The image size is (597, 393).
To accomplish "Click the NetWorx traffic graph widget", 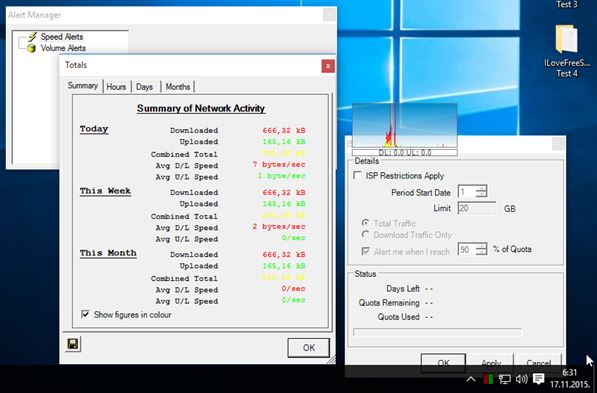I will tap(404, 125).
